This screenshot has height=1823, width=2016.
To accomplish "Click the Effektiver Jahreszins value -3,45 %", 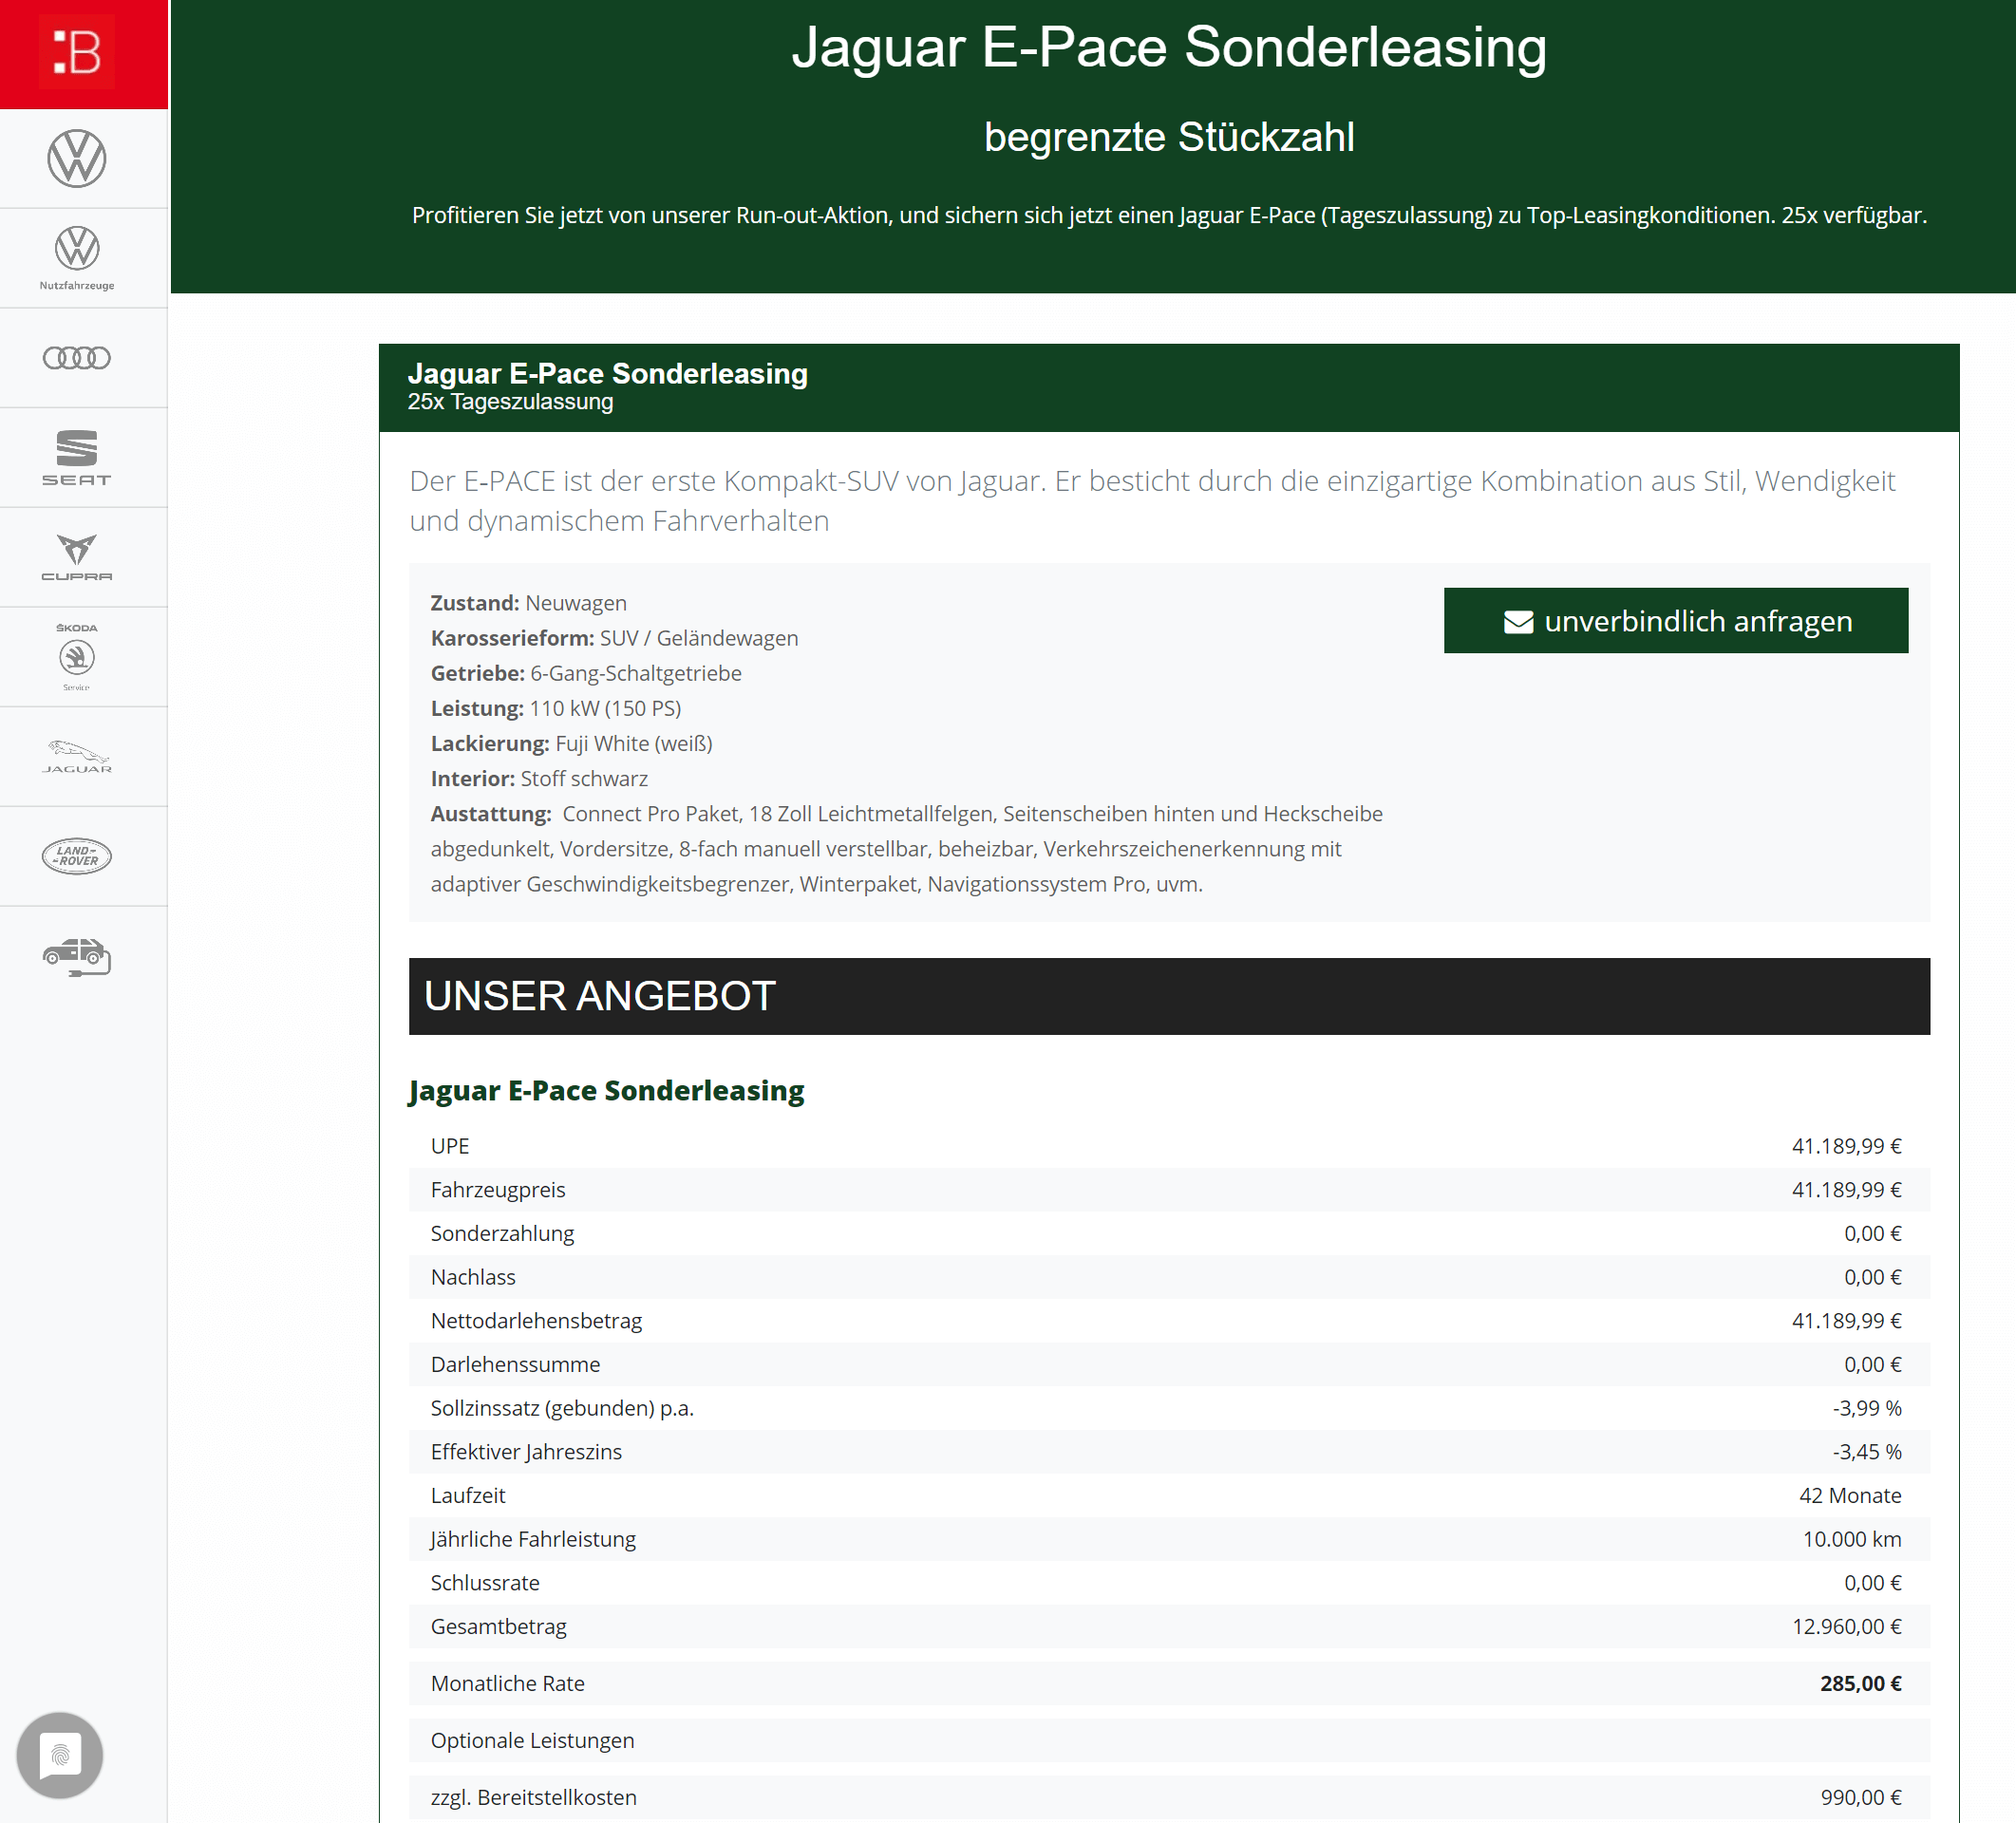I will 1867,1452.
